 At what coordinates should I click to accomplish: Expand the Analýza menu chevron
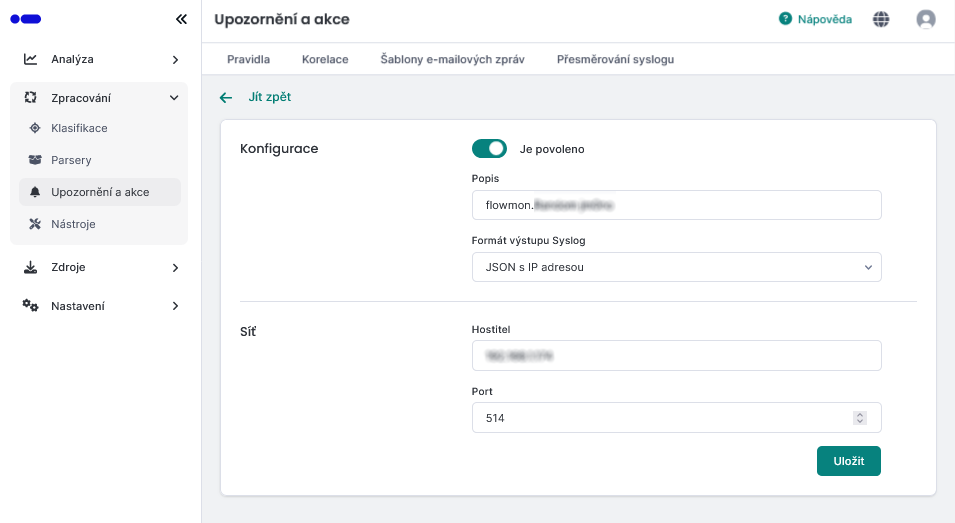pyautogui.click(x=175, y=60)
